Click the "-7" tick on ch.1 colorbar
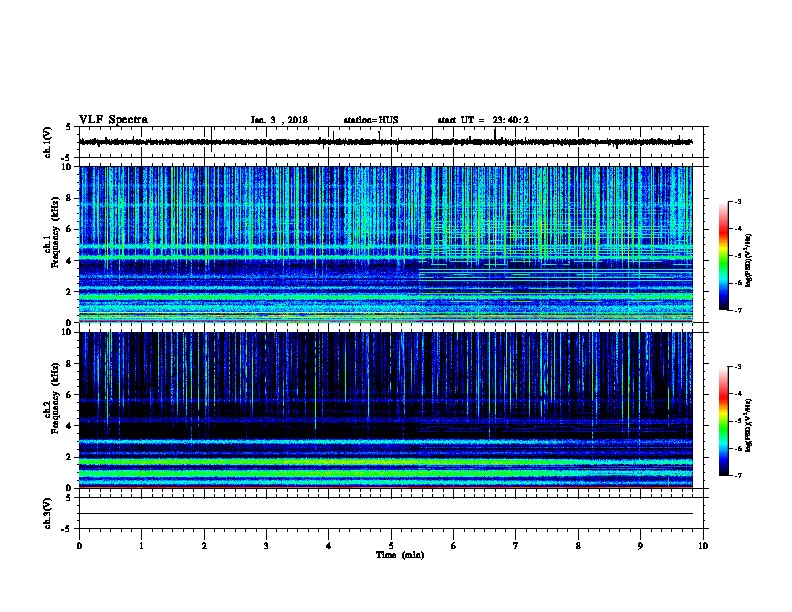792x612 pixels. (x=737, y=310)
